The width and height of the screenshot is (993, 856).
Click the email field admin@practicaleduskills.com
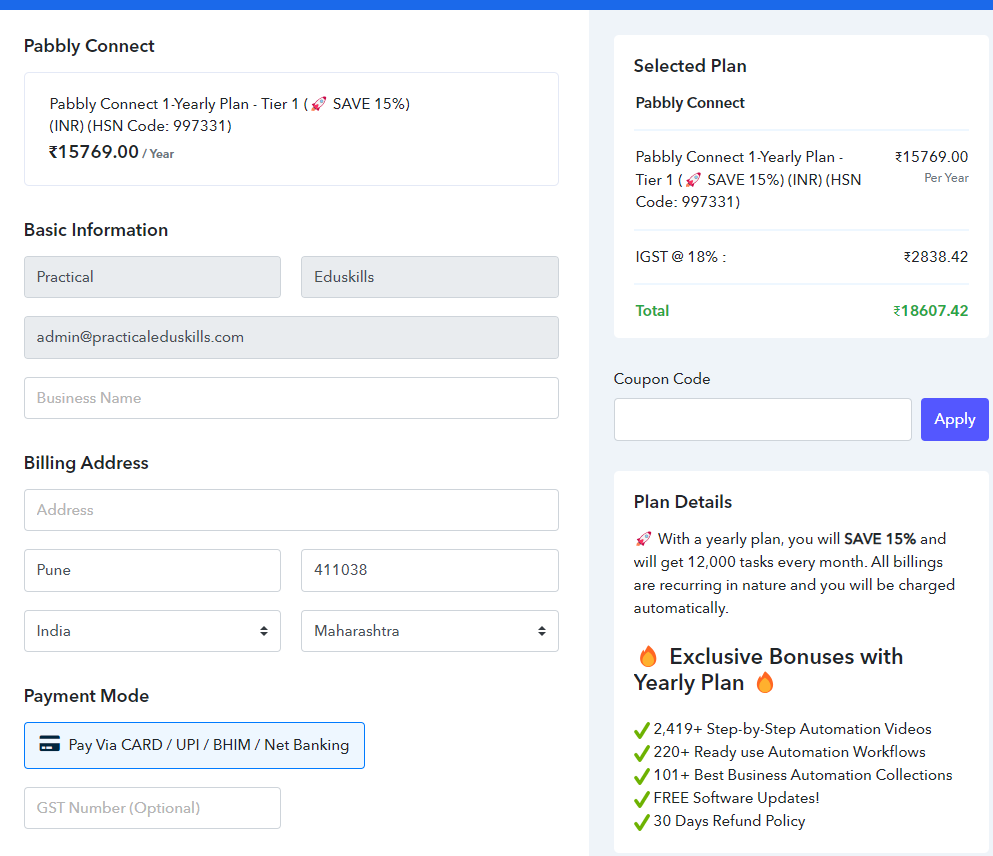pyautogui.click(x=291, y=337)
